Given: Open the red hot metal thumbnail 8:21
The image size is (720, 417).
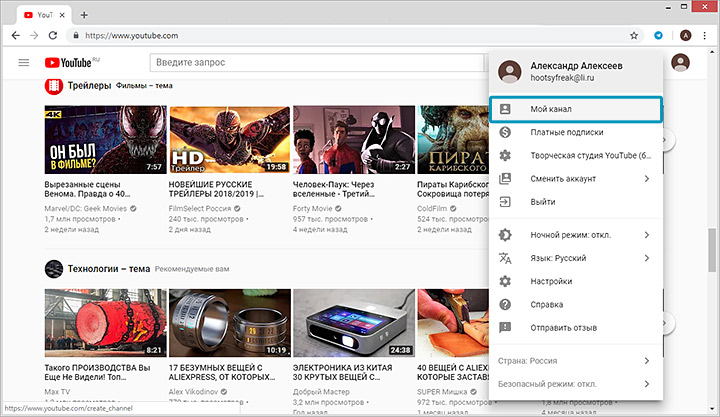Looking at the screenshot, I should pyautogui.click(x=106, y=323).
